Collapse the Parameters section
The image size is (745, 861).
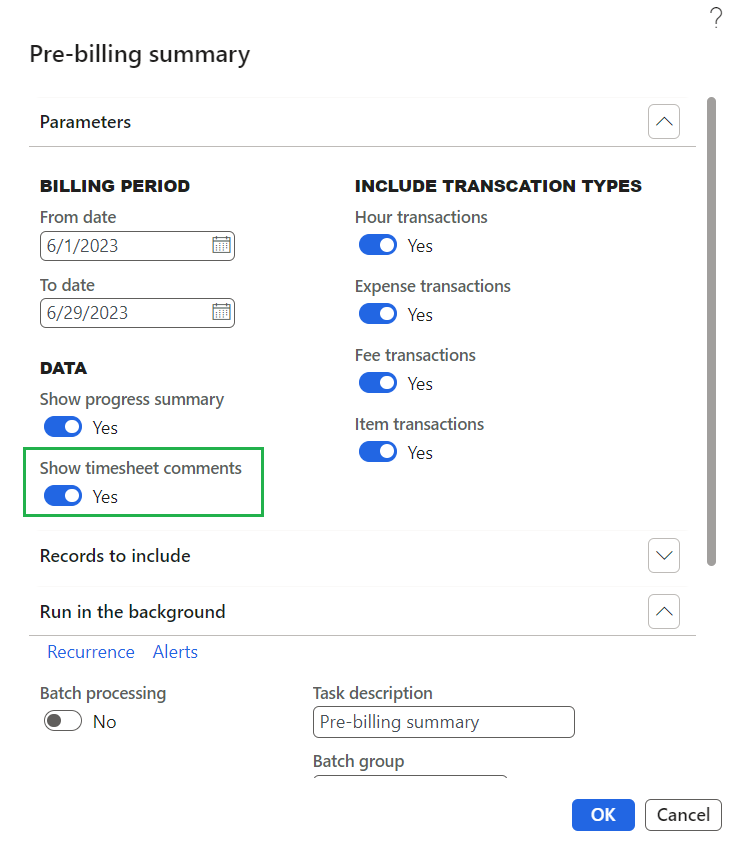[664, 122]
